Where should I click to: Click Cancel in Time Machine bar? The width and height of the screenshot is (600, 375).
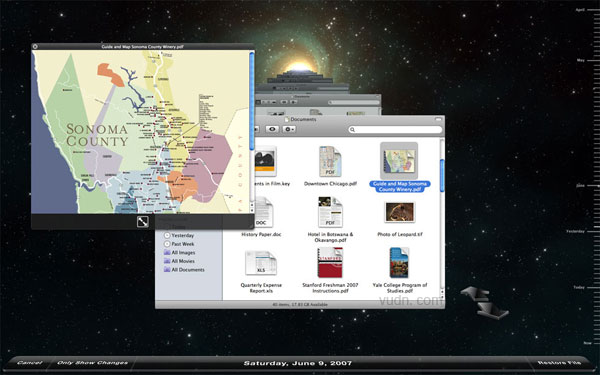(x=29, y=362)
